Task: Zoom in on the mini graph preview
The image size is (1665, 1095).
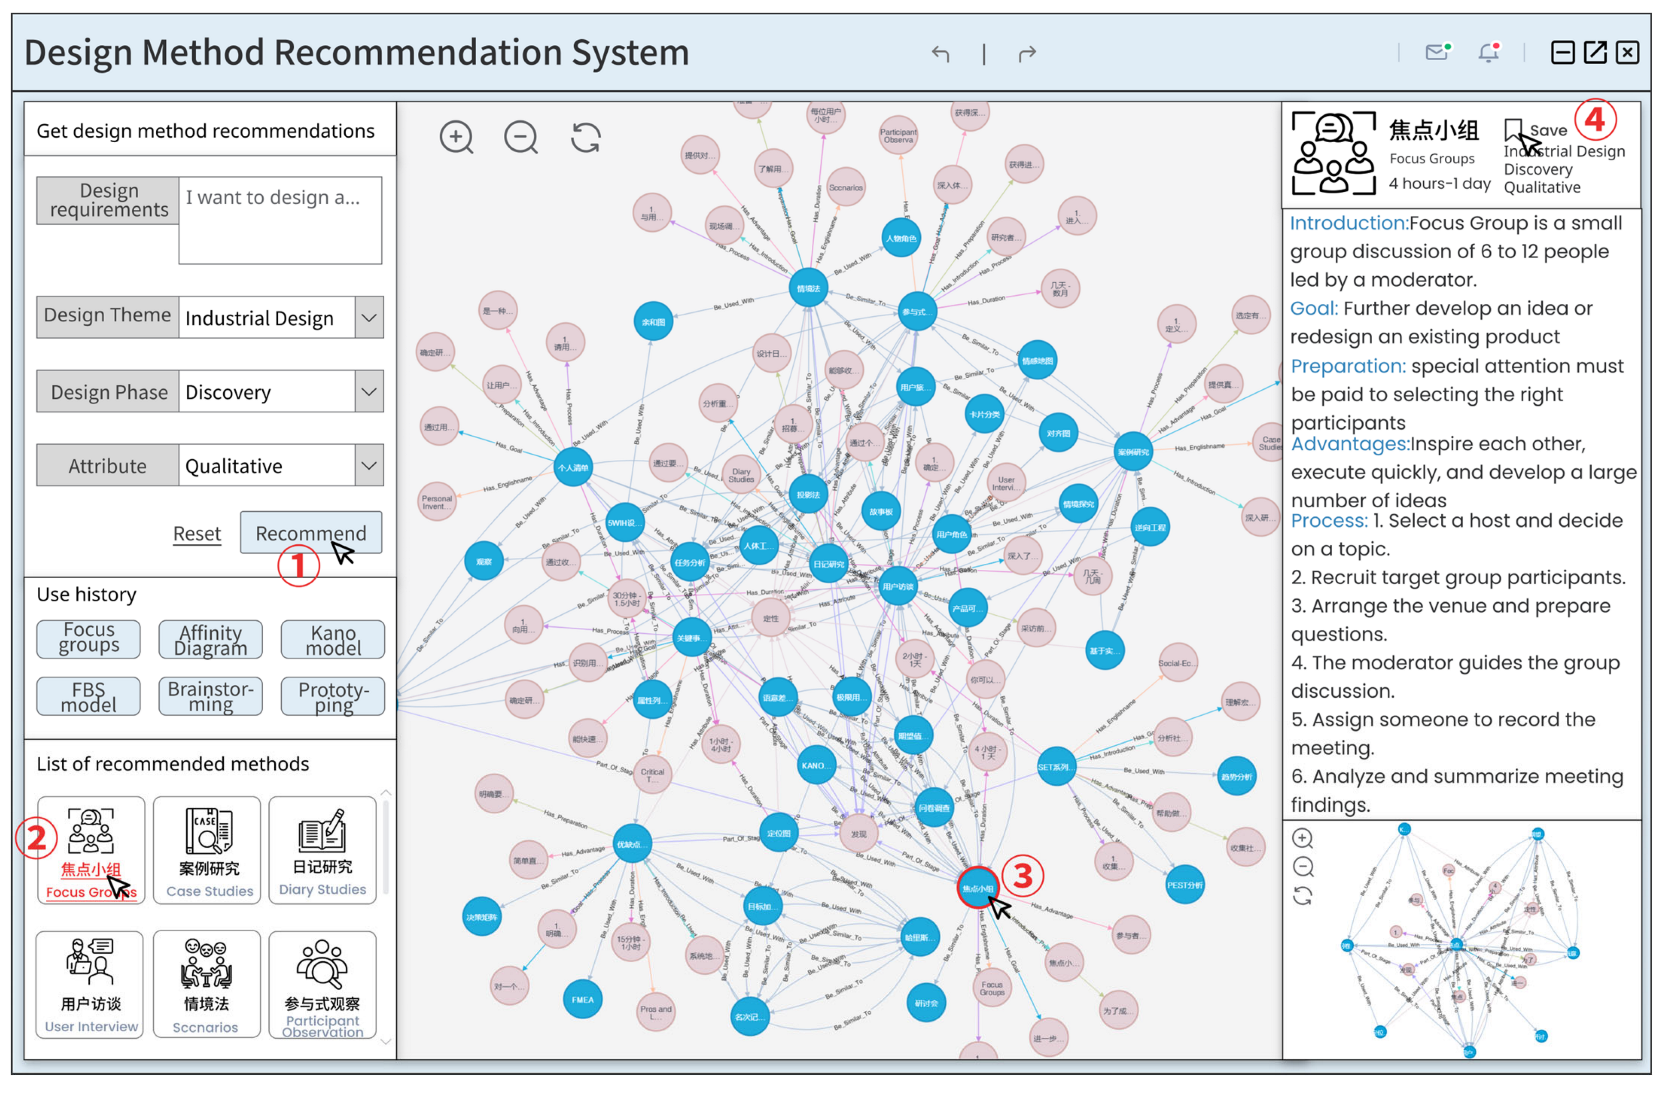Action: pyautogui.click(x=1302, y=838)
